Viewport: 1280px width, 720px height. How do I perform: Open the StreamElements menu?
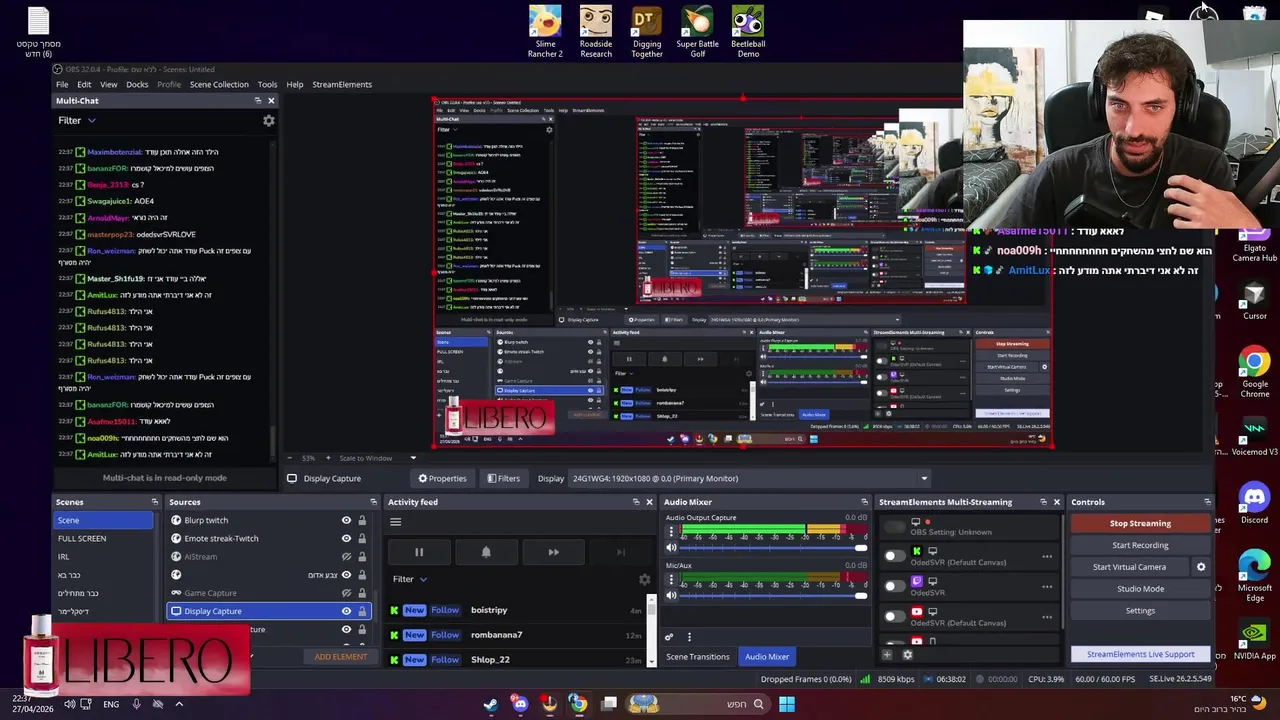pos(342,84)
